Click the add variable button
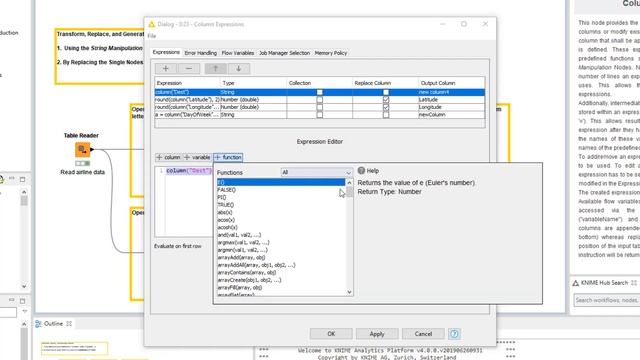 point(197,157)
